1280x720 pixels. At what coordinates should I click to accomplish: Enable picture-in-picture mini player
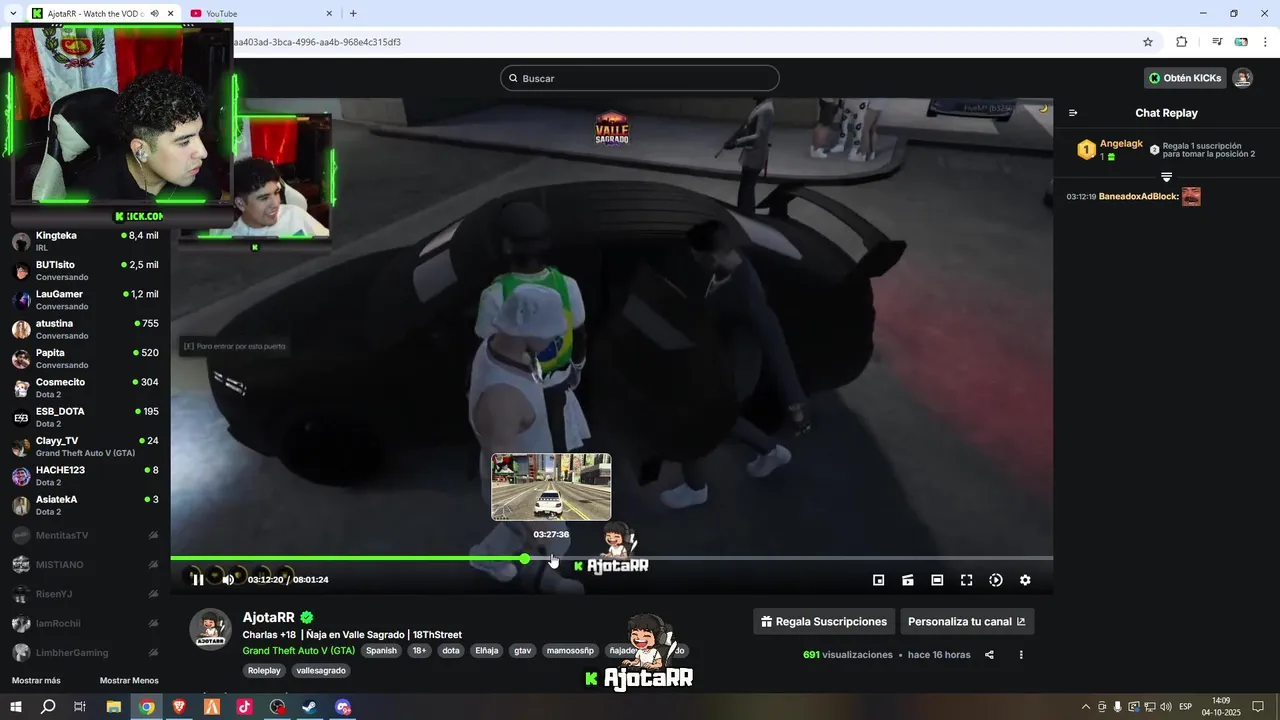coord(879,580)
